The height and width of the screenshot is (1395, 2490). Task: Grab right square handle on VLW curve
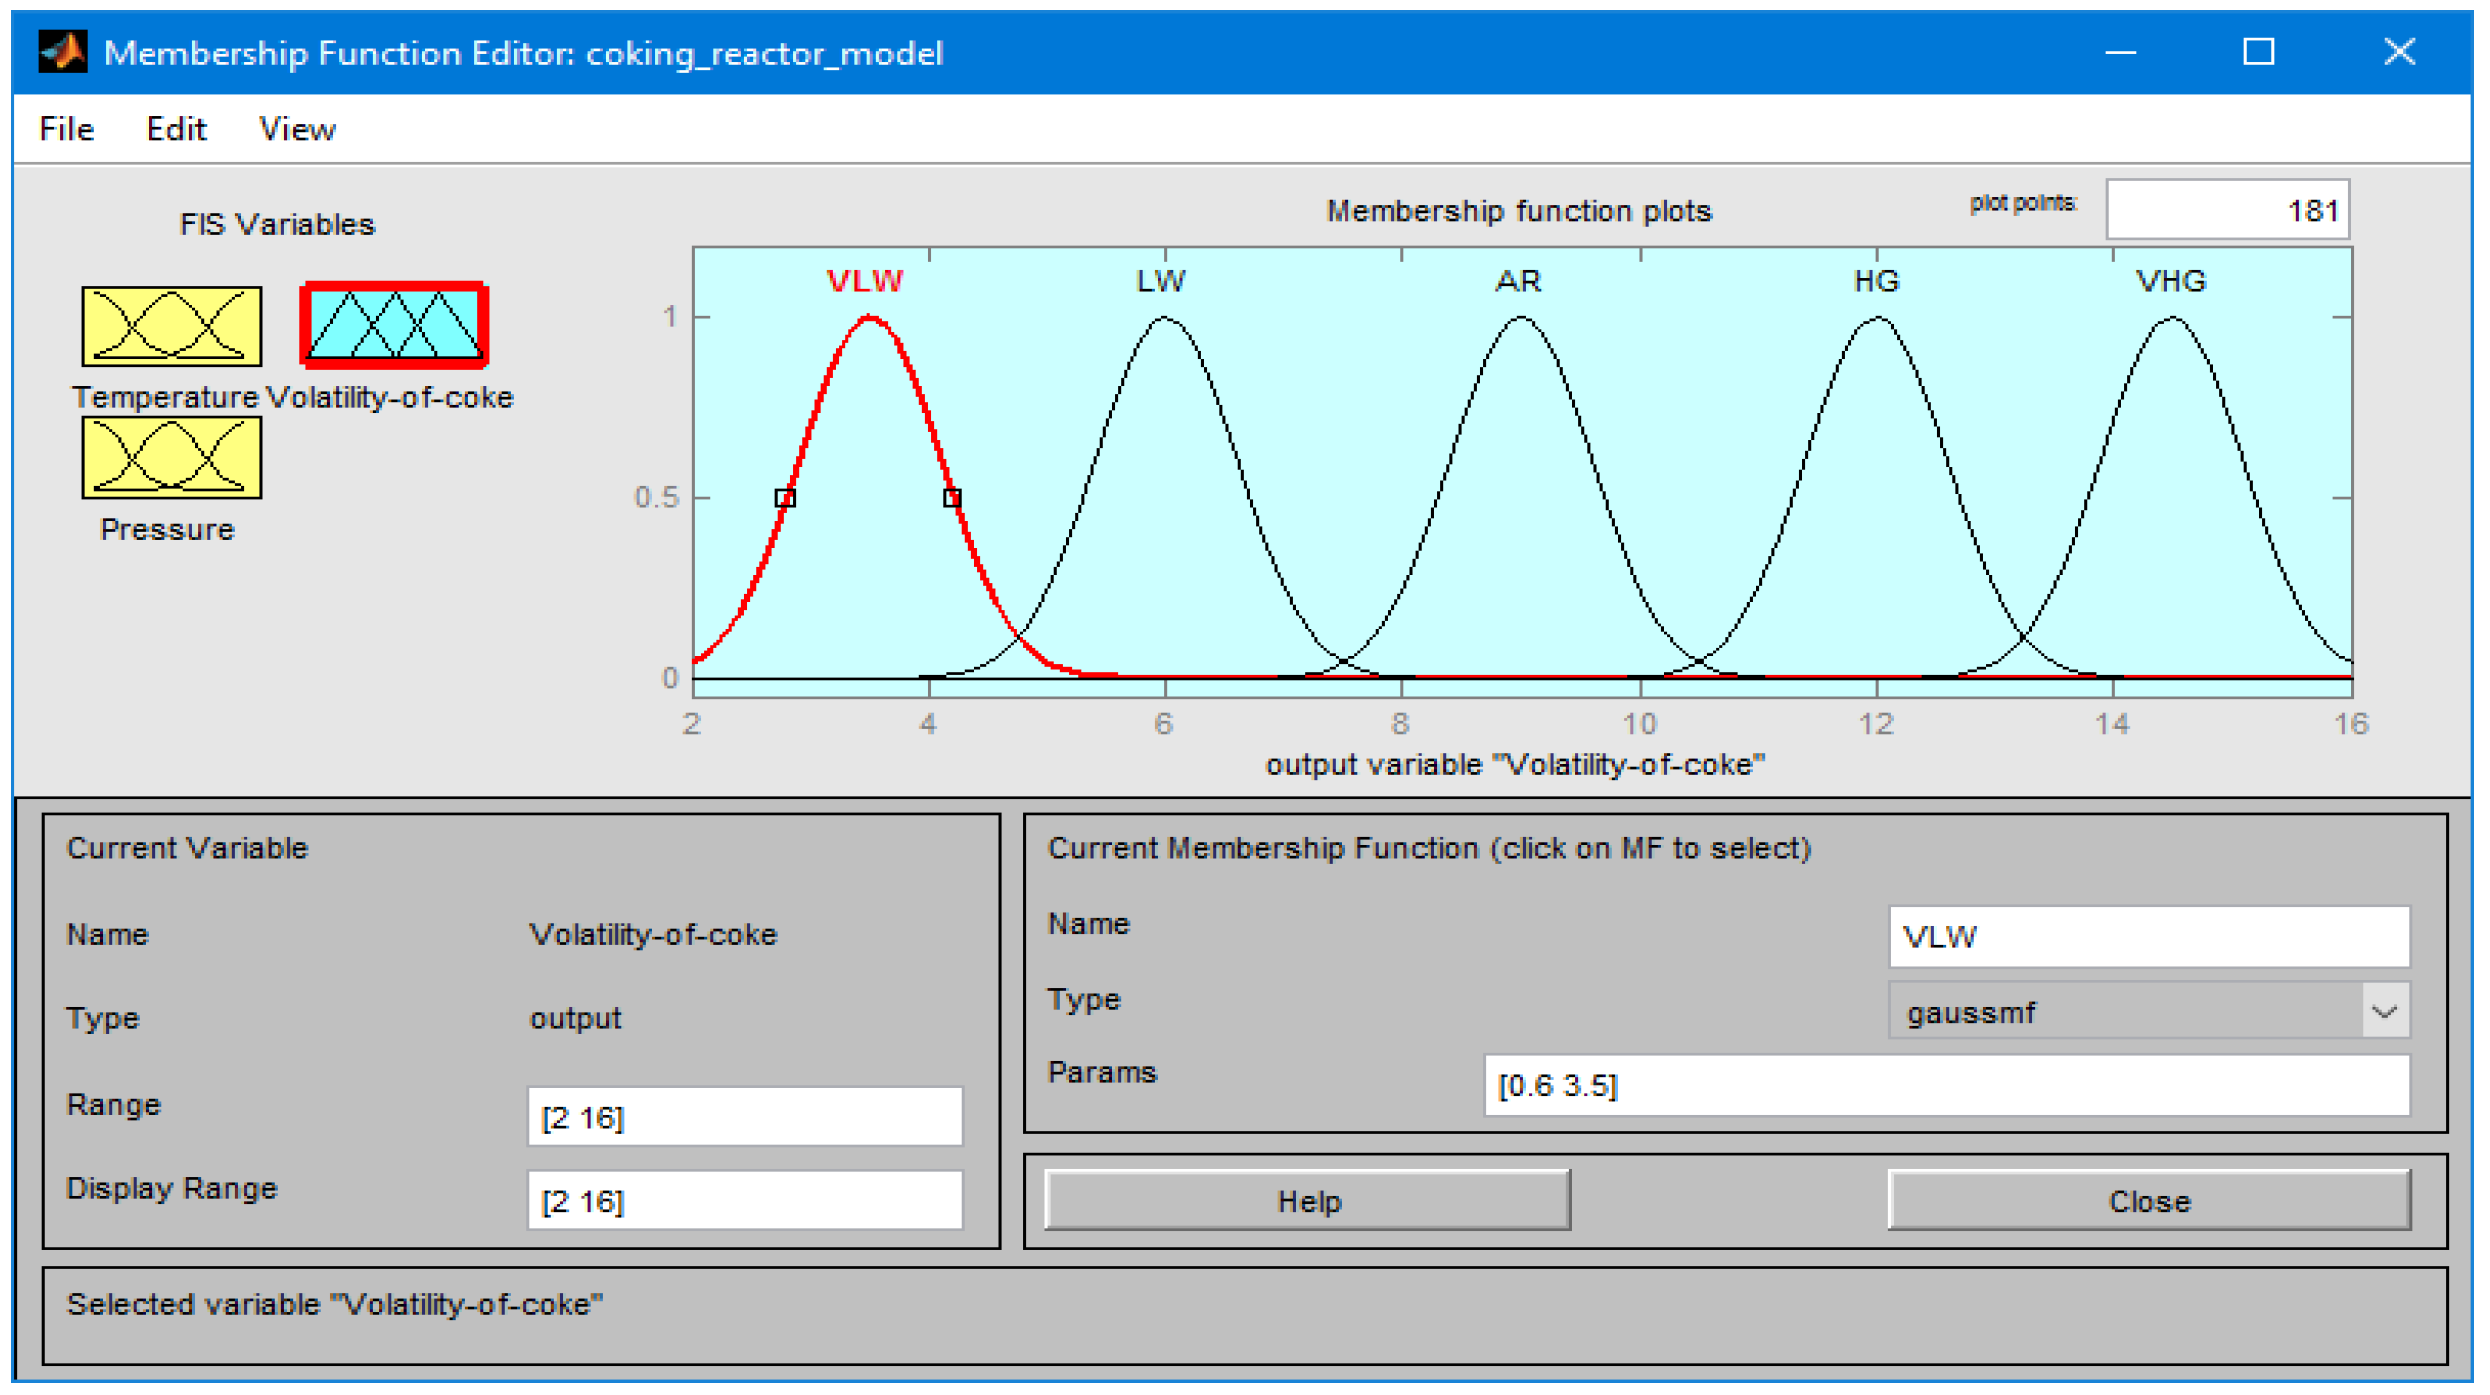tap(952, 498)
